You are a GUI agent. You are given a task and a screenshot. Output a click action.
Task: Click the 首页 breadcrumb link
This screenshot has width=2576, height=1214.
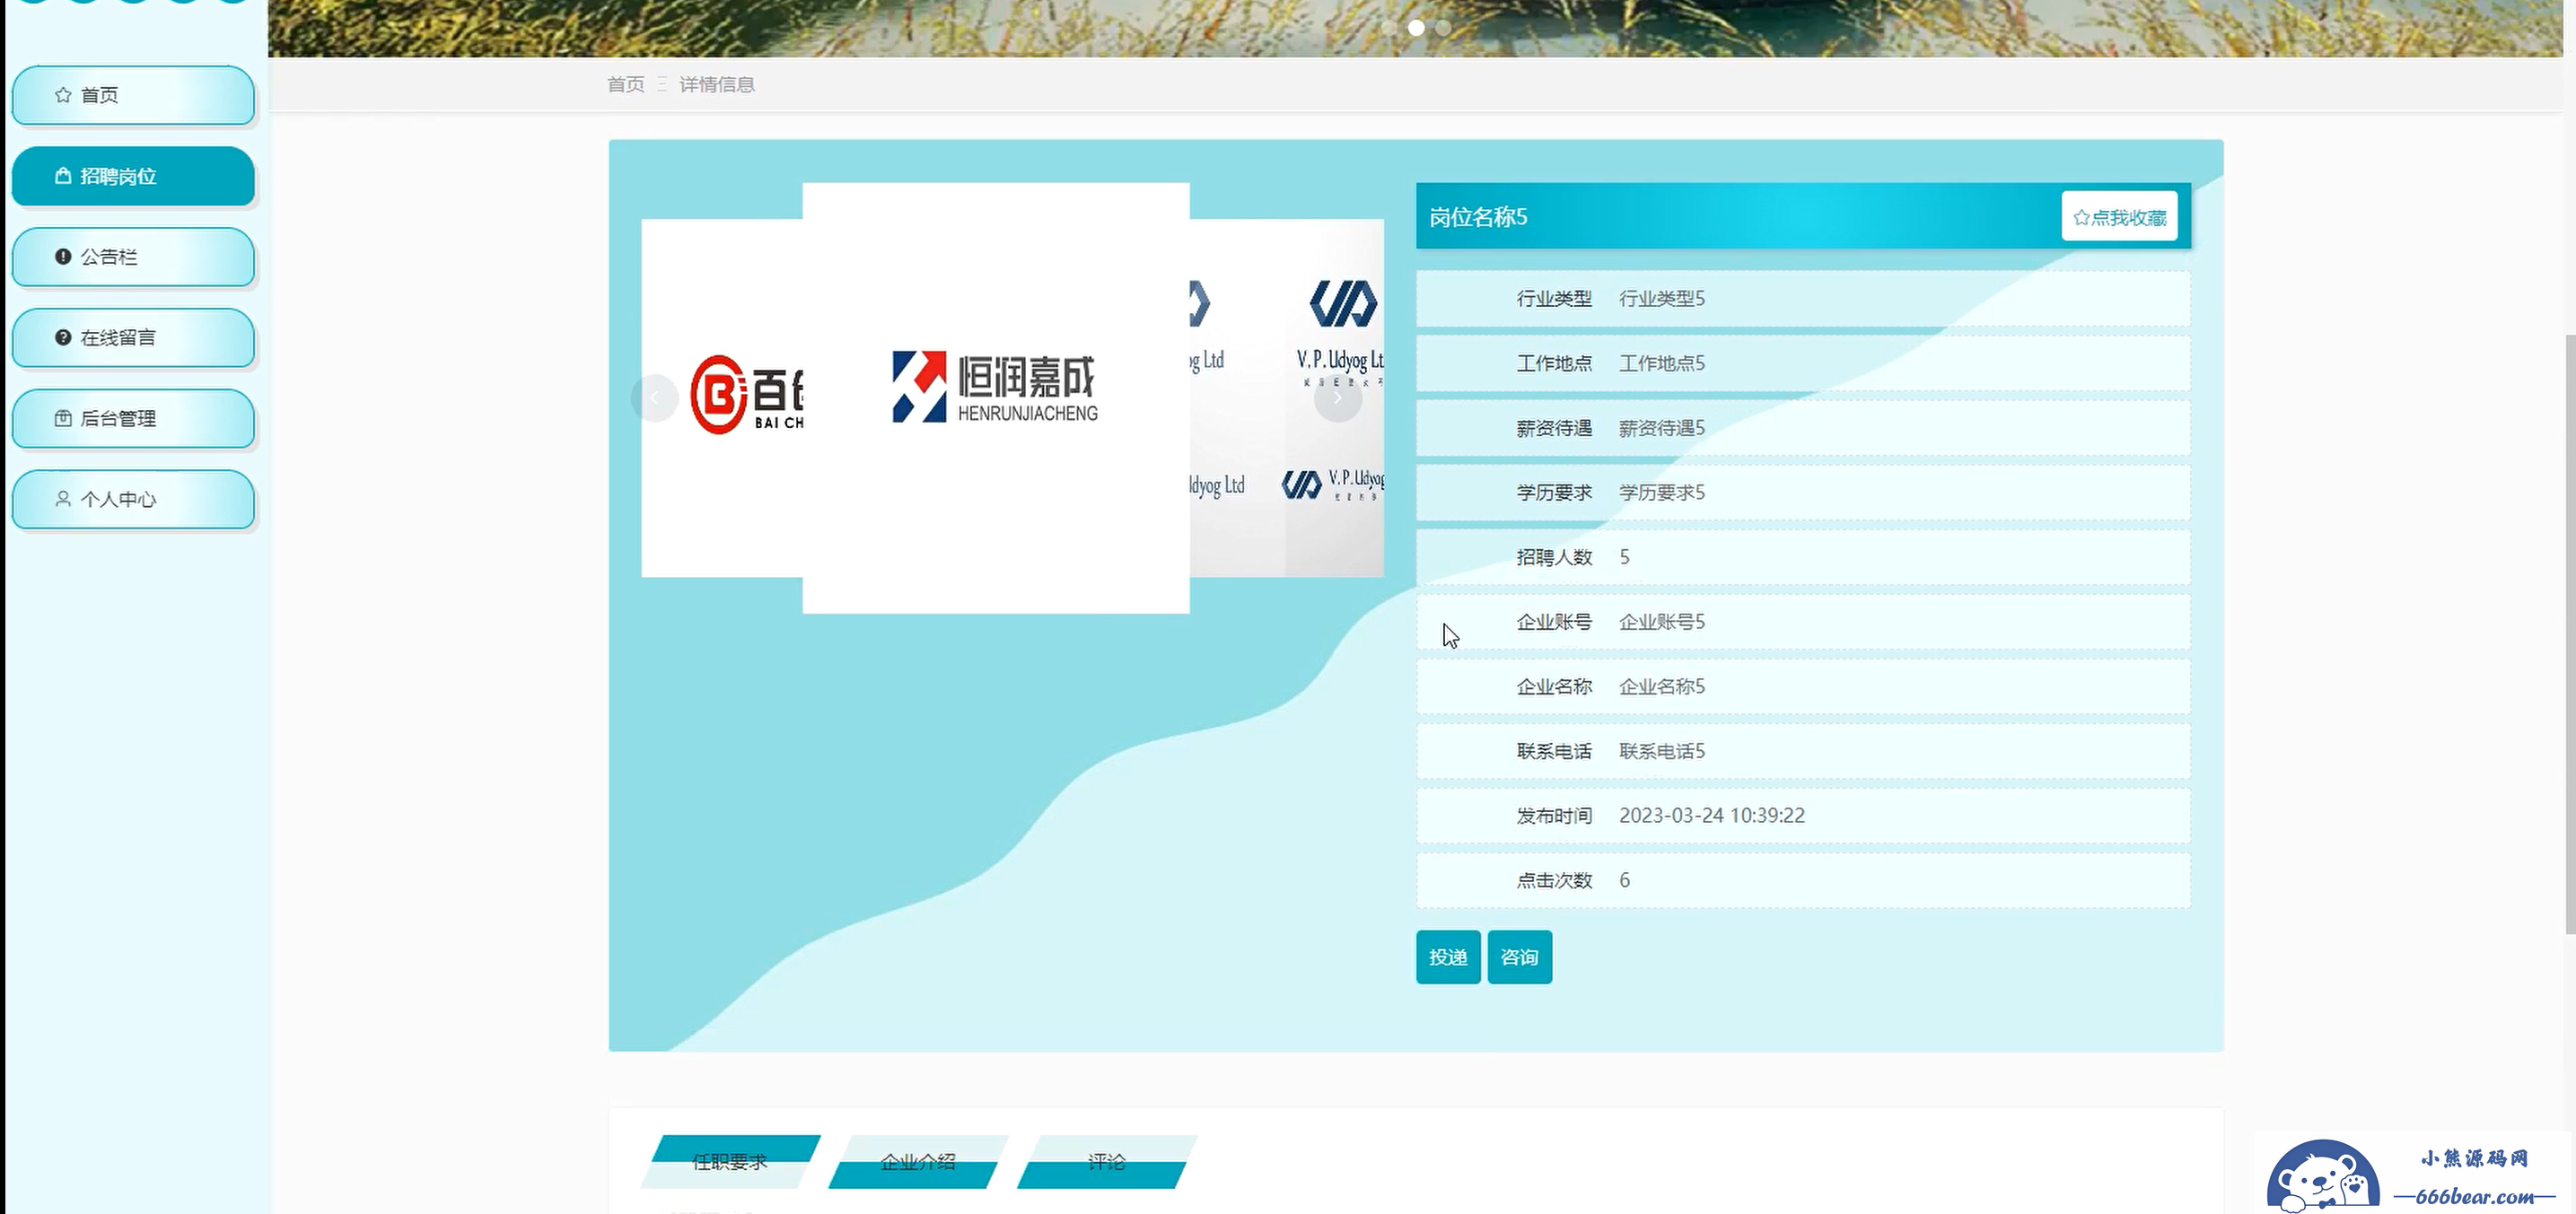(626, 85)
